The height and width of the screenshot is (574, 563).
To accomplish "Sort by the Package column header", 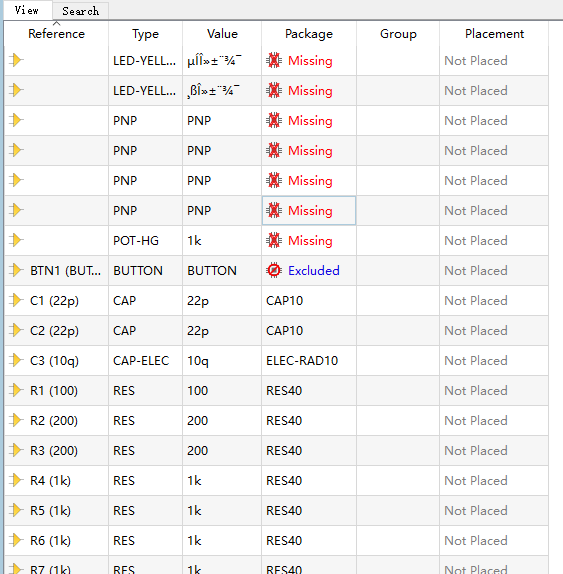I will [x=309, y=34].
